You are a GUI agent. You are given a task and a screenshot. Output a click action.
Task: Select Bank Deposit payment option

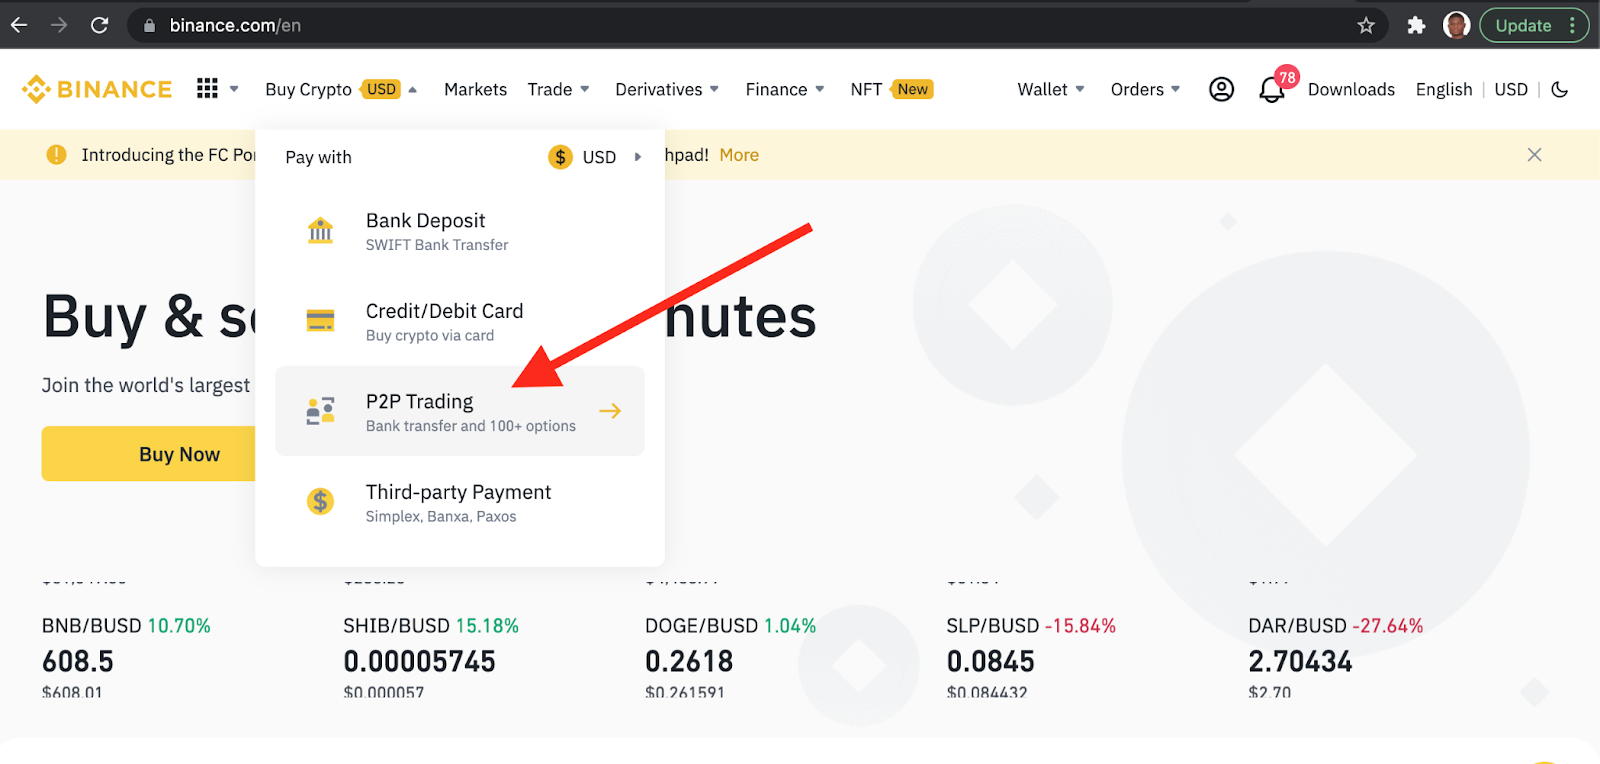click(x=460, y=231)
